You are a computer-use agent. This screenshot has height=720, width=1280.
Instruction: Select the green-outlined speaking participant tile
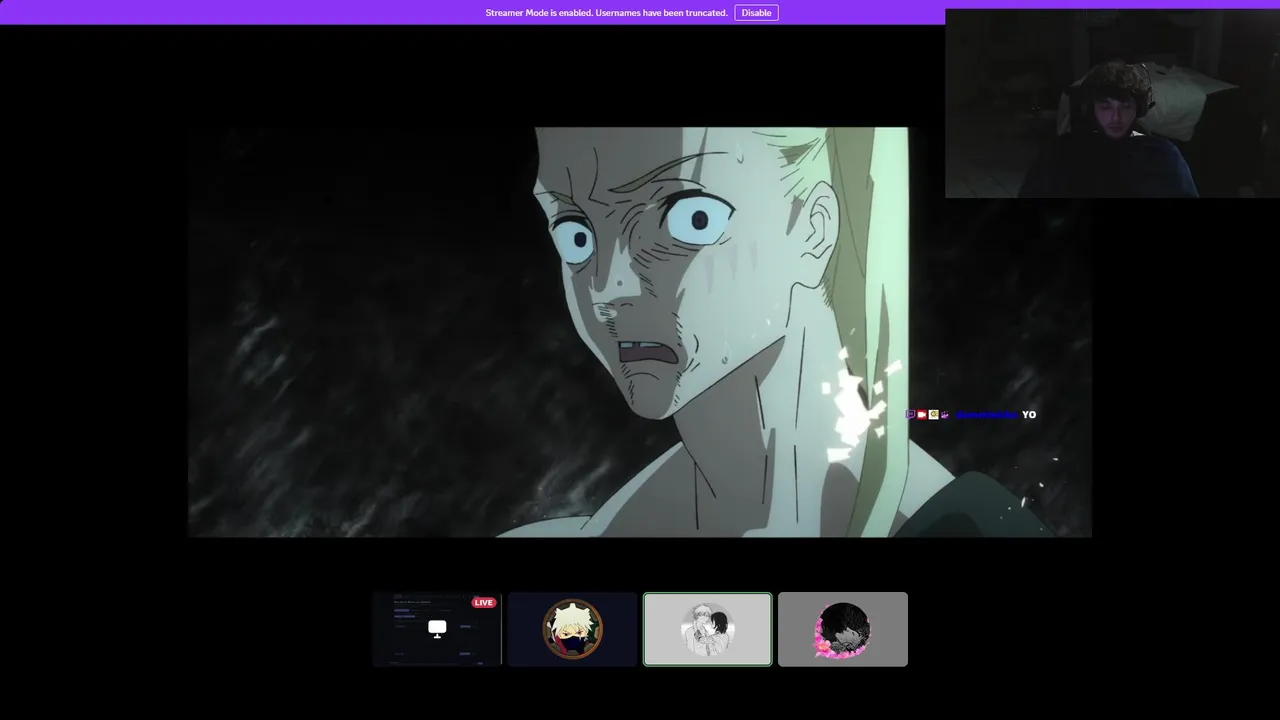(x=708, y=629)
